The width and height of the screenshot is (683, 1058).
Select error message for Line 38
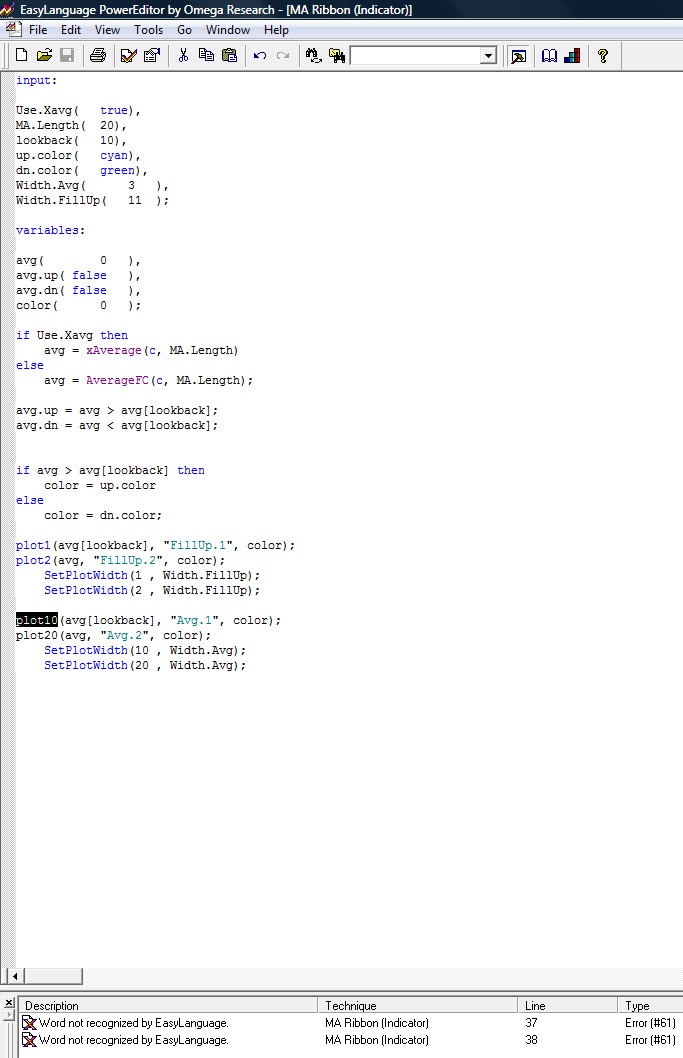[134, 1040]
